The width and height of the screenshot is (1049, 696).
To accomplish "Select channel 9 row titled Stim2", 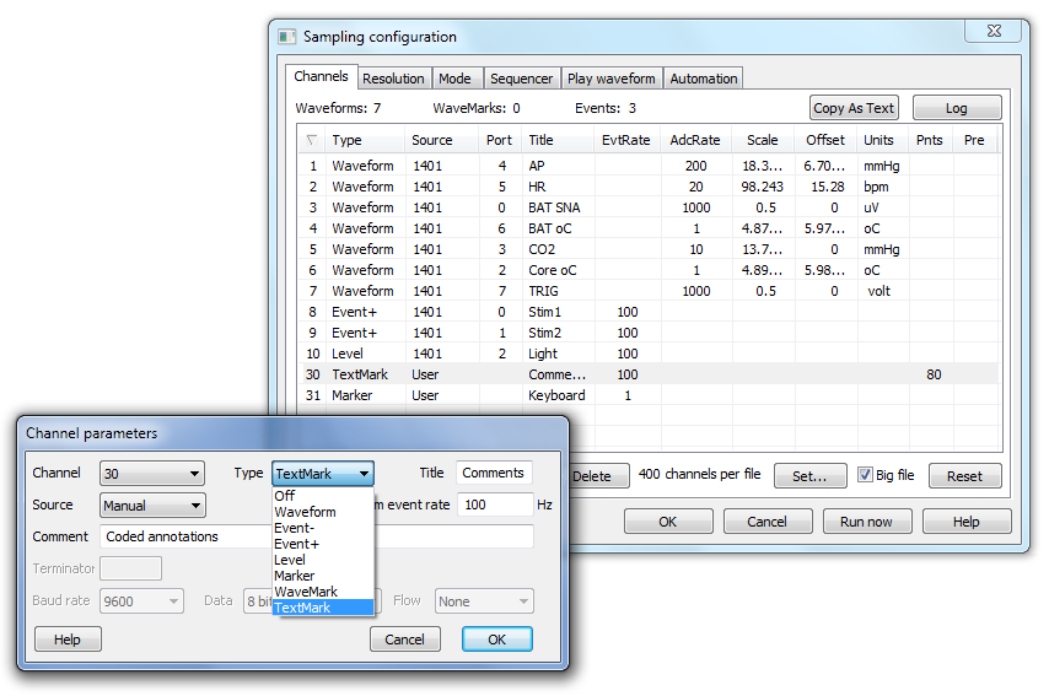I will (x=649, y=333).
